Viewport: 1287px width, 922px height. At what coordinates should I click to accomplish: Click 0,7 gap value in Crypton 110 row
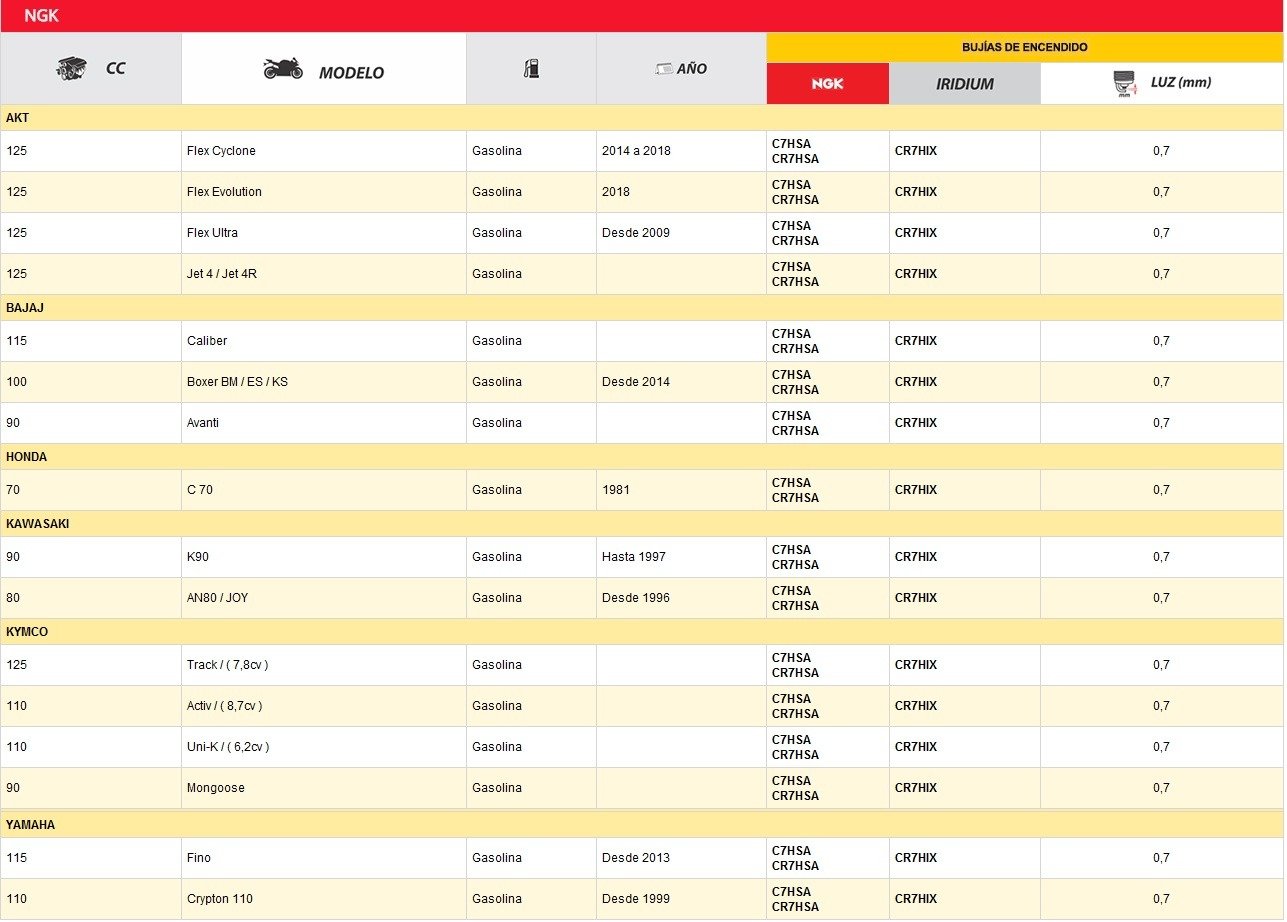click(x=1161, y=899)
